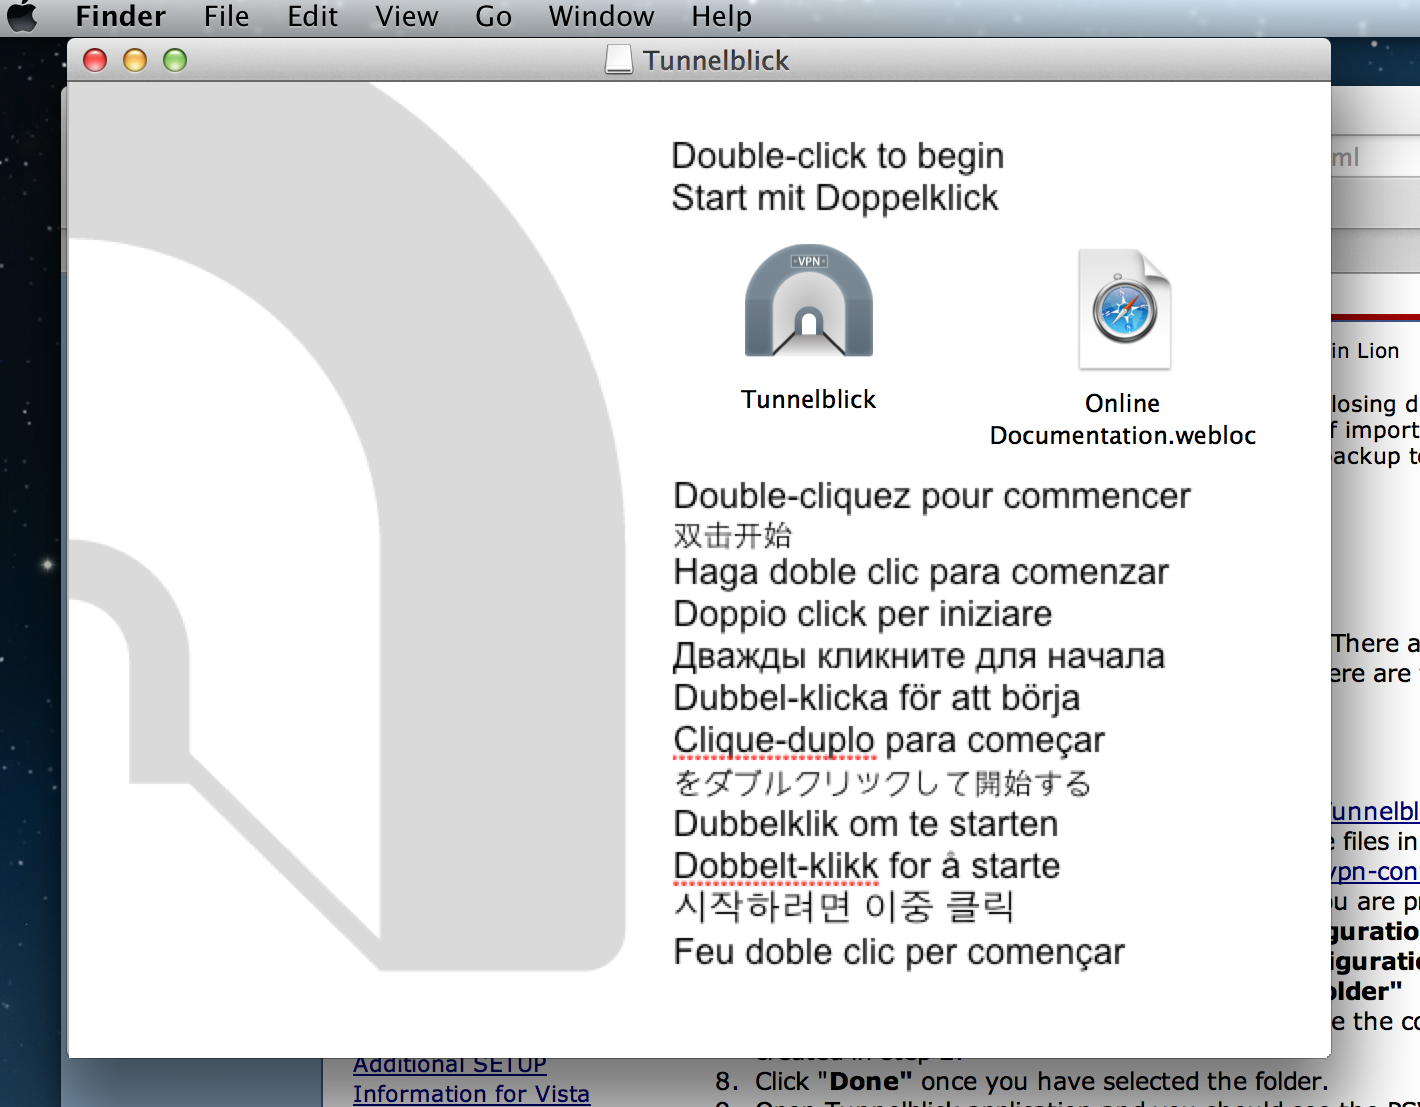Open the Window menu
This screenshot has width=1420, height=1107.
[x=601, y=16]
